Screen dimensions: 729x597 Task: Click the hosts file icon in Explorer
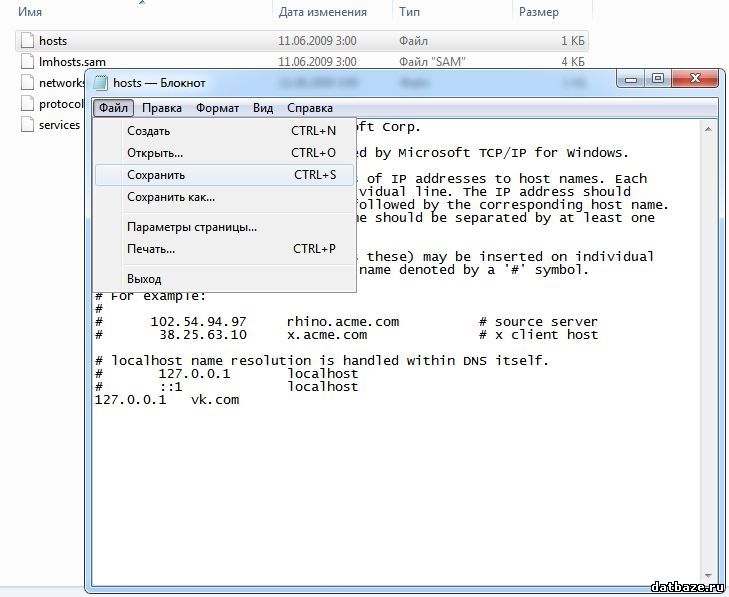pos(27,41)
